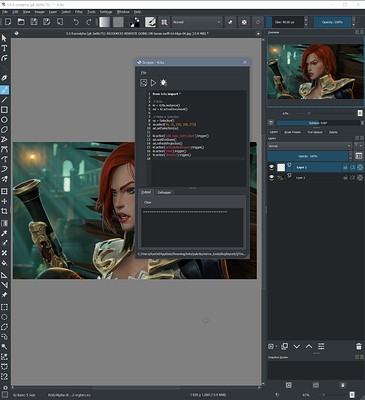This screenshot has width=365, height=400.
Task: Toggle eraser mode in toolbar
Action: point(230,22)
